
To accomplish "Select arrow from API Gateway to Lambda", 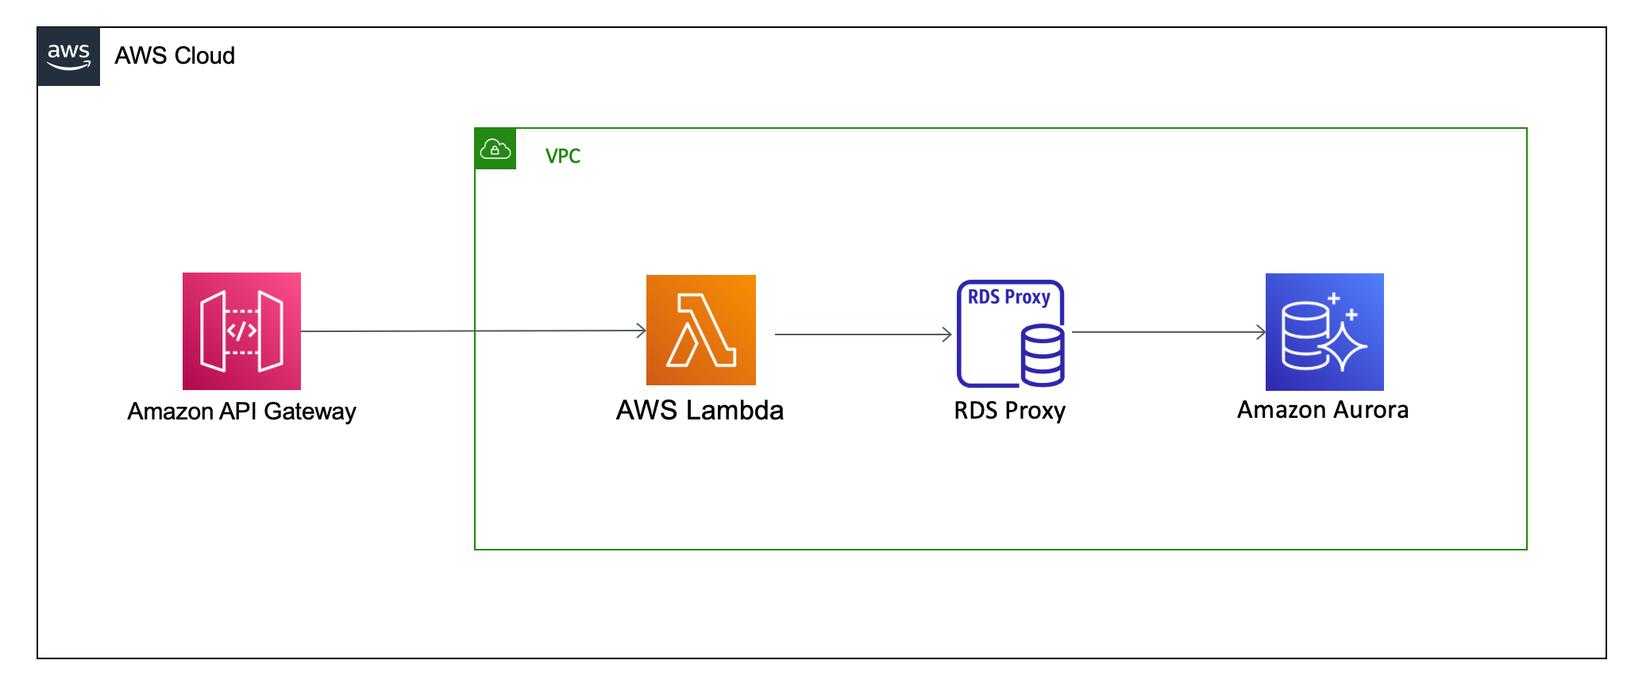I will (x=472, y=331).
